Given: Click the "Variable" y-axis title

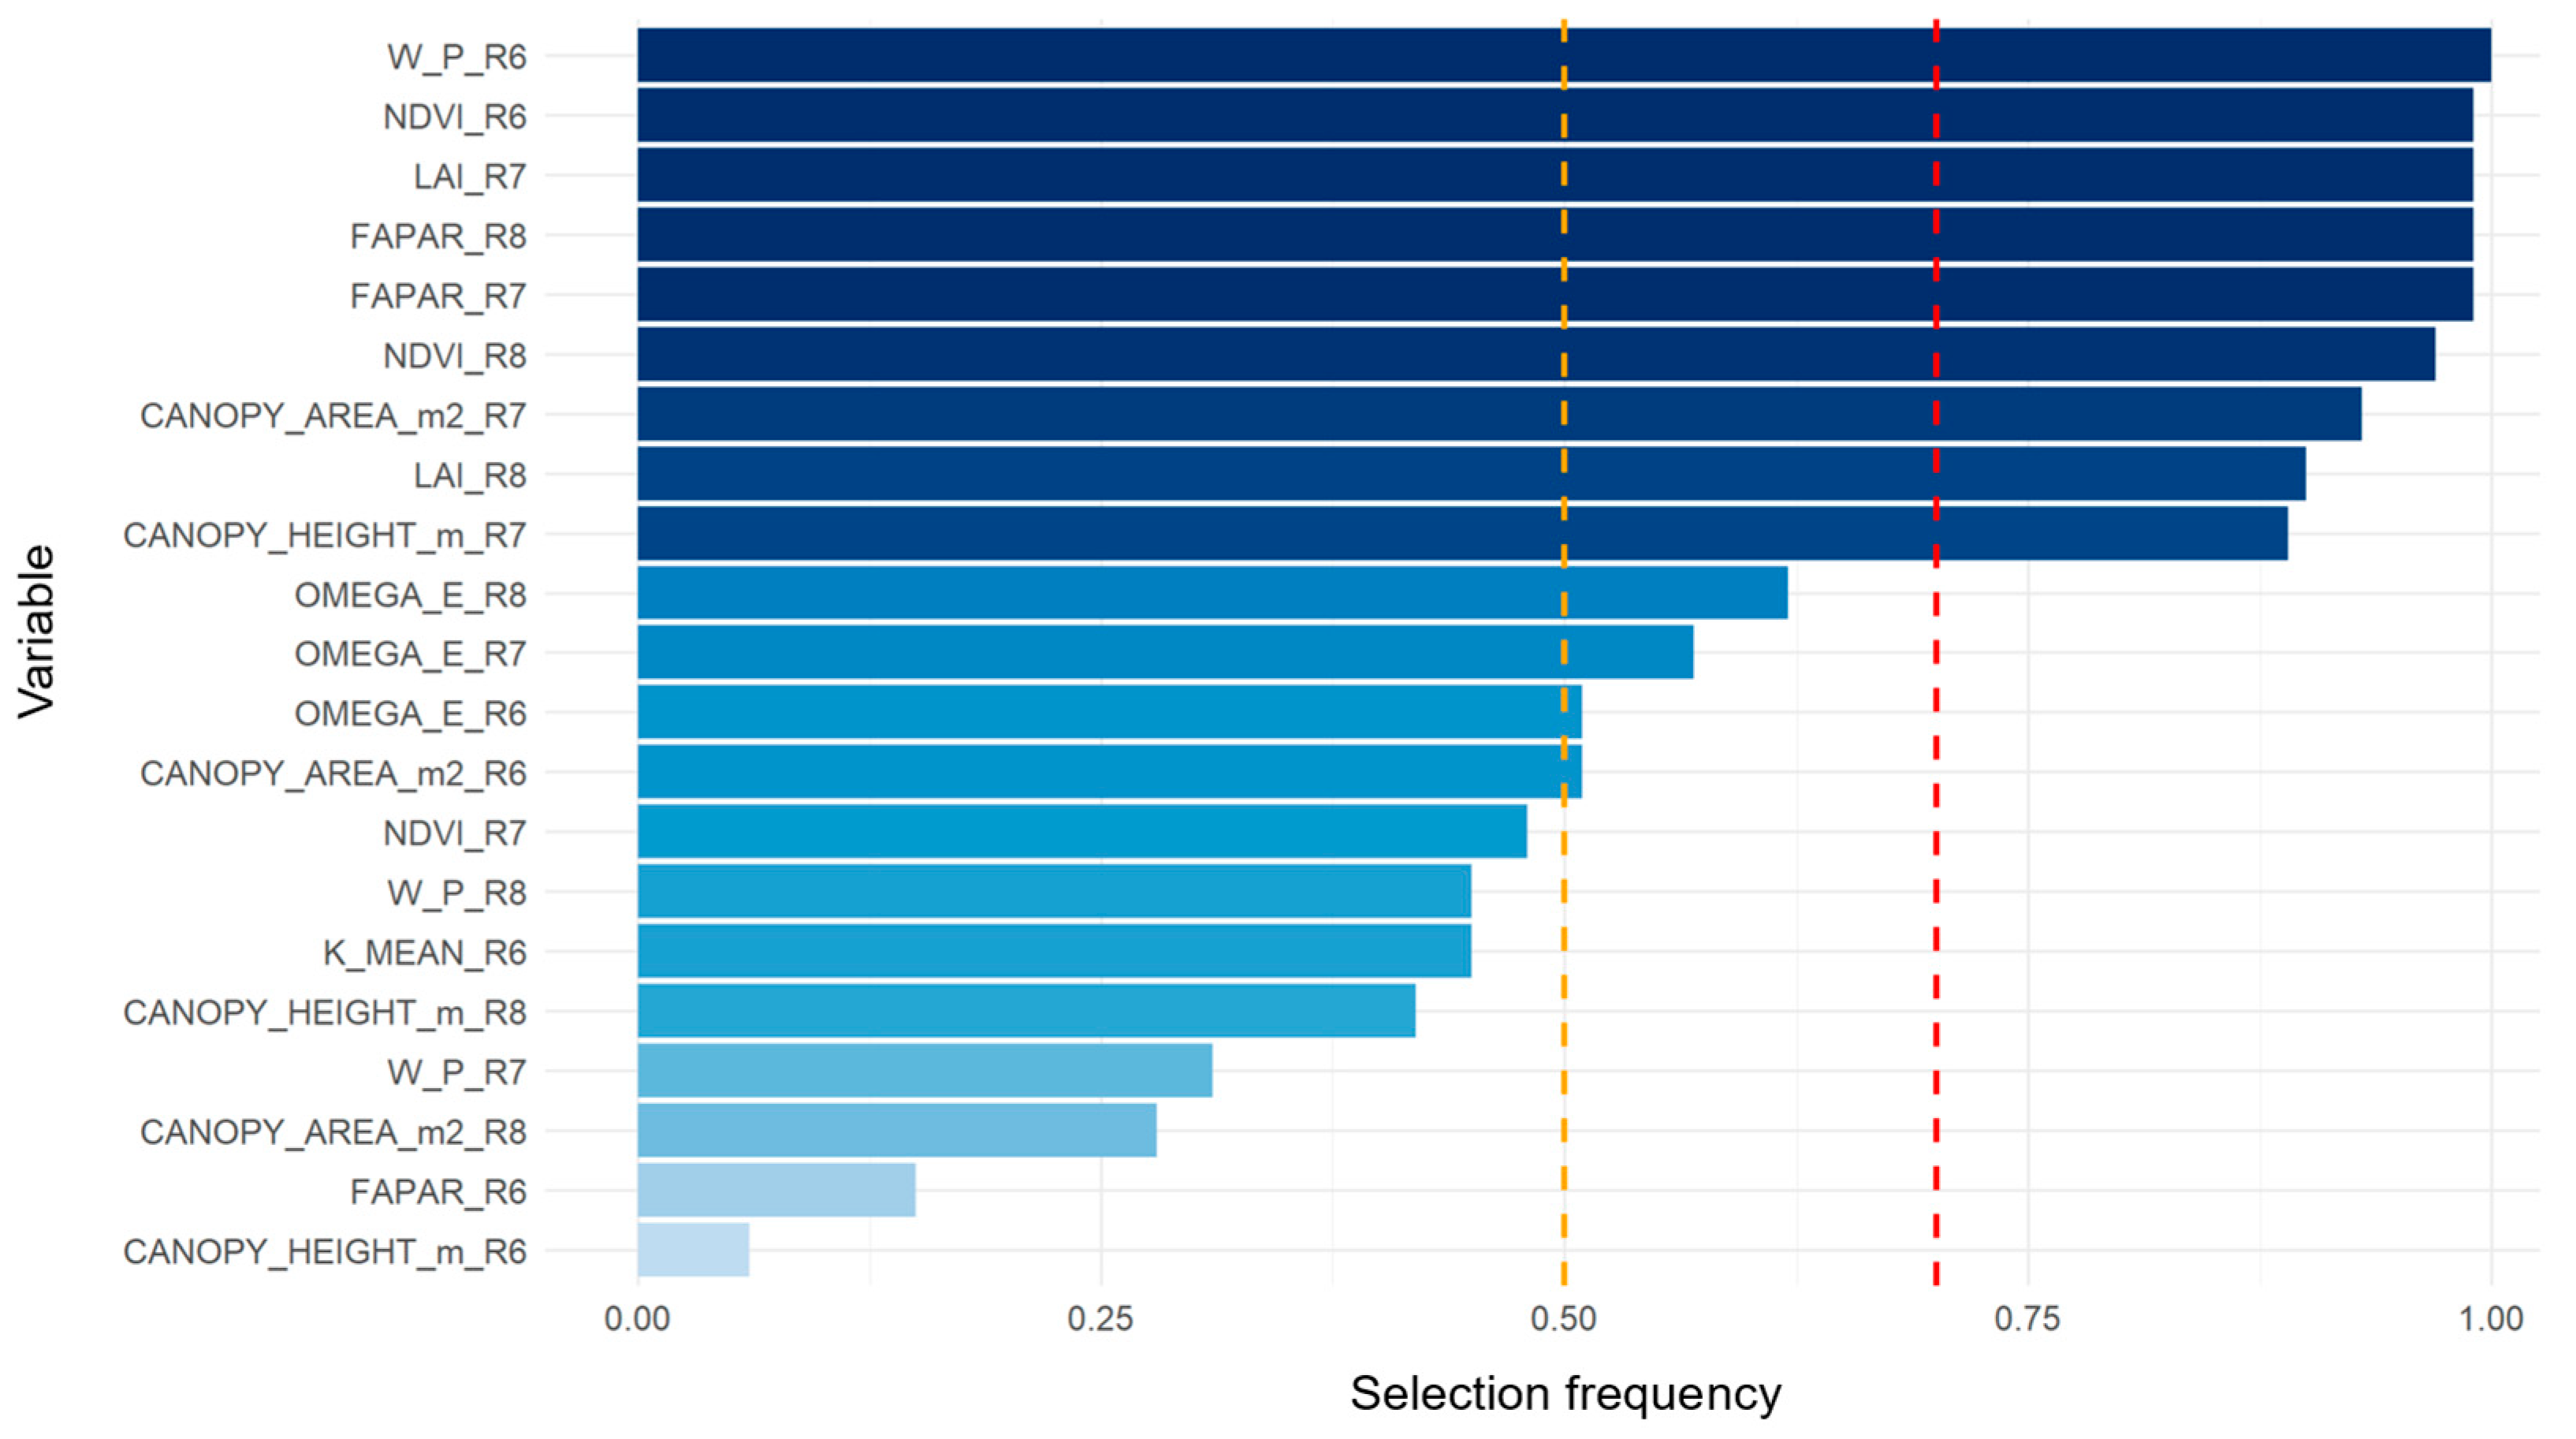Looking at the screenshot, I should click(37, 632).
